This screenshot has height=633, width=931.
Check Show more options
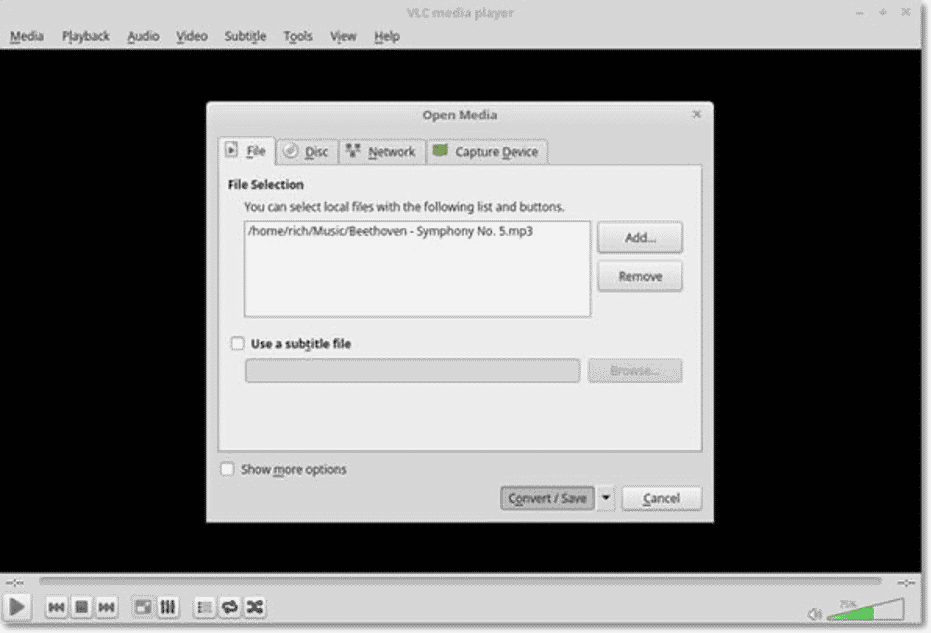pyautogui.click(x=227, y=469)
